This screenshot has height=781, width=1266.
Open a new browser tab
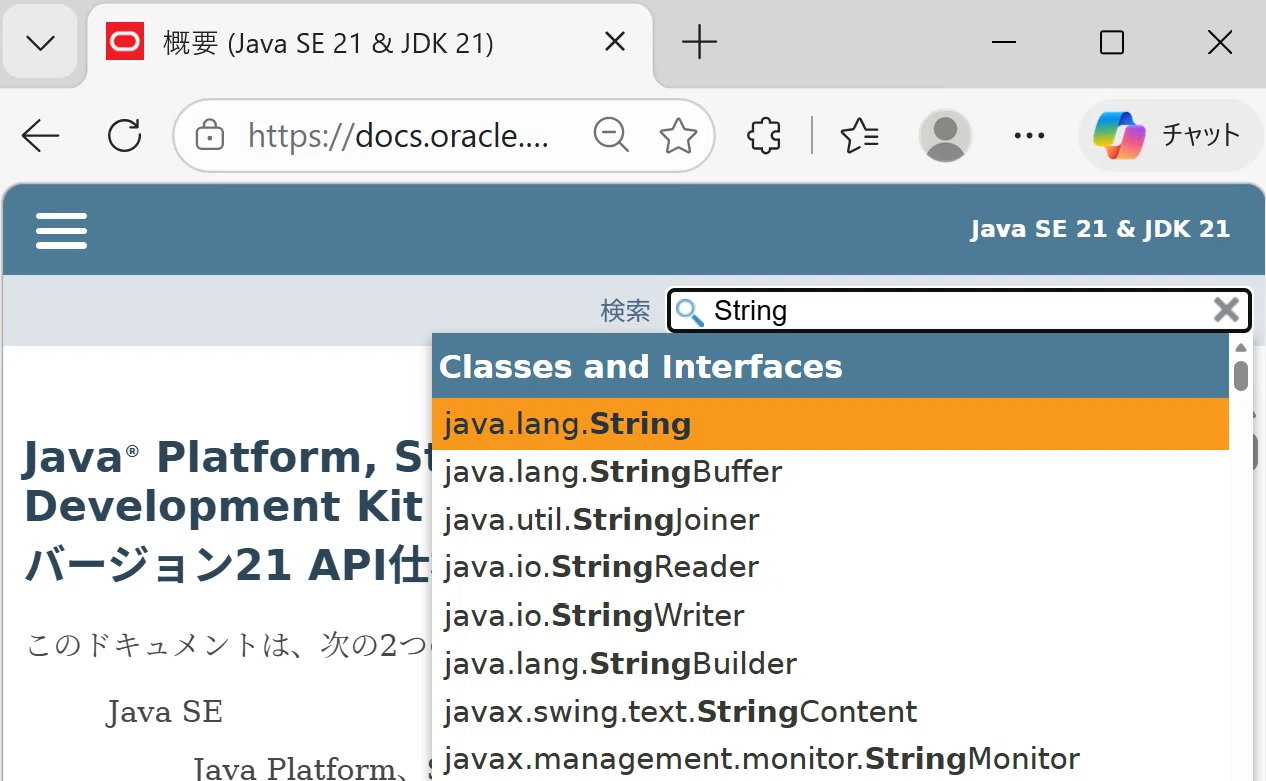[x=699, y=42]
